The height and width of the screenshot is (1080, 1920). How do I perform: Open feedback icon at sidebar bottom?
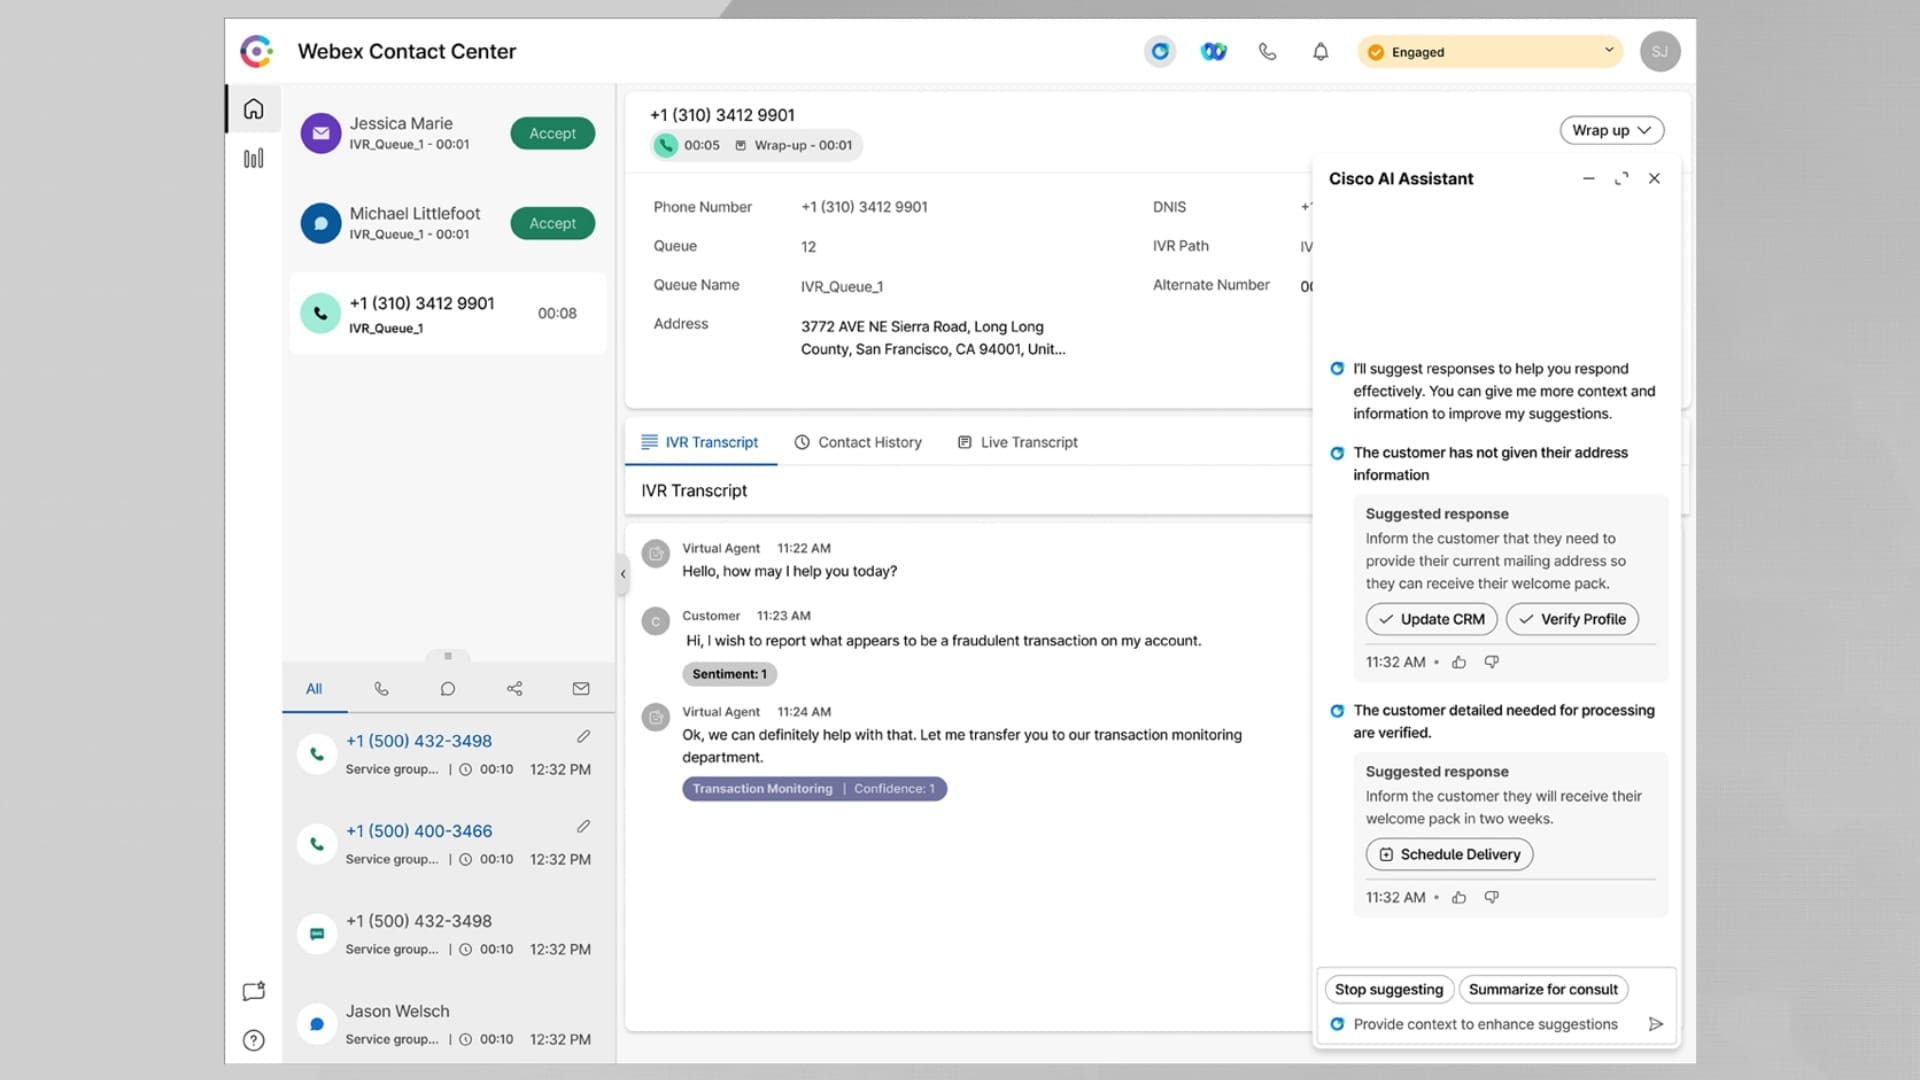253,991
